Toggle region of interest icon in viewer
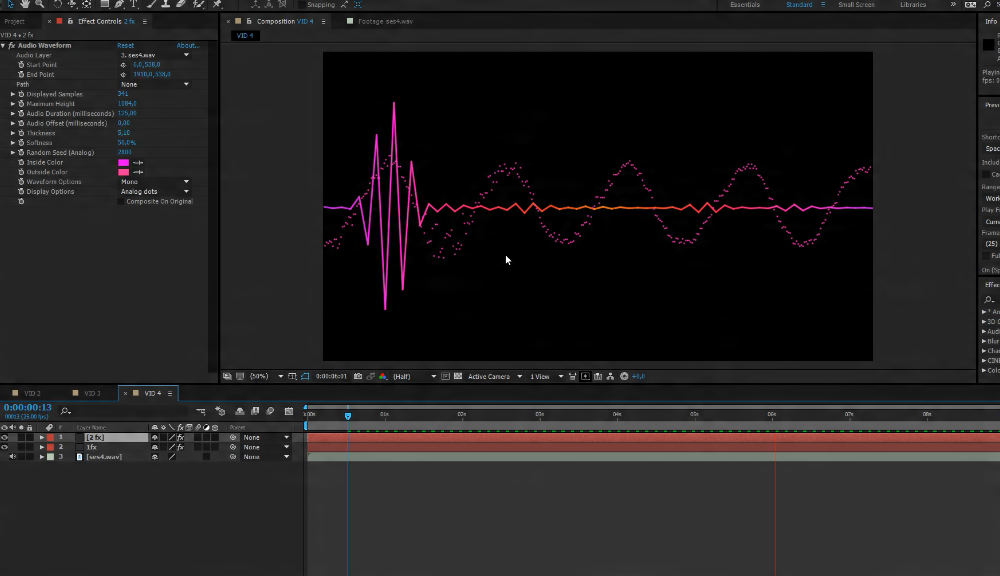The width and height of the screenshot is (1000, 576). point(446,376)
